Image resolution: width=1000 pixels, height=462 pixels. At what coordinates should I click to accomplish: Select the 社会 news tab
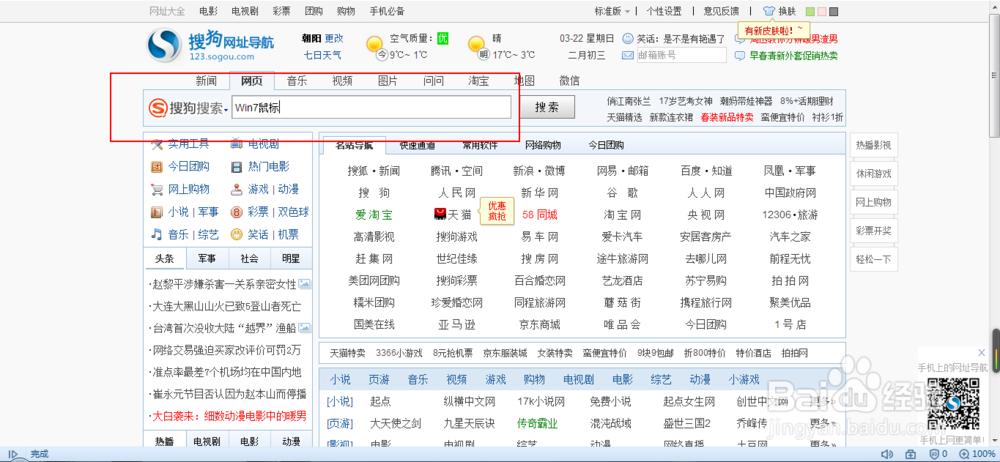[249, 259]
